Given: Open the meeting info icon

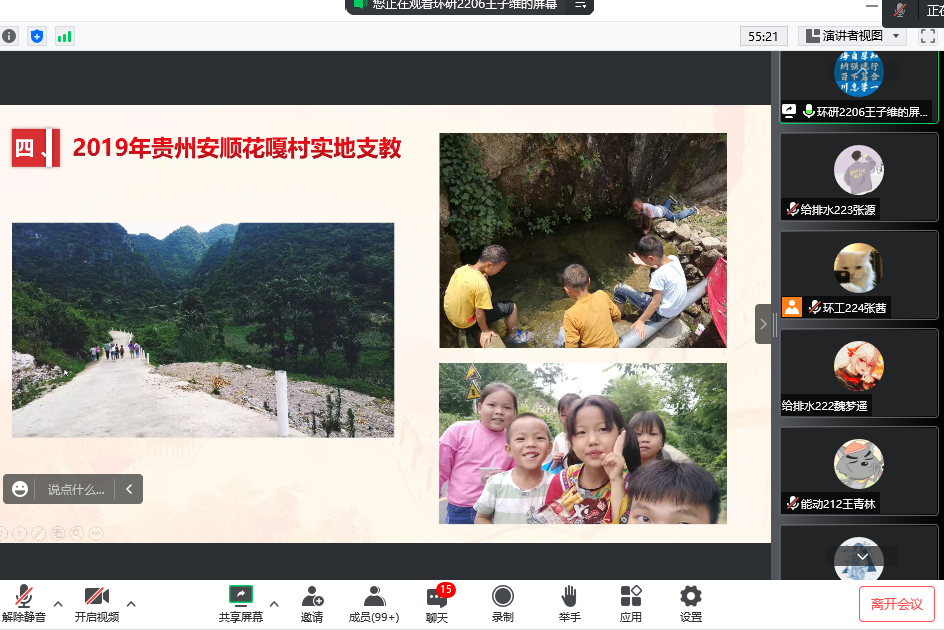Looking at the screenshot, I should coord(9,36).
